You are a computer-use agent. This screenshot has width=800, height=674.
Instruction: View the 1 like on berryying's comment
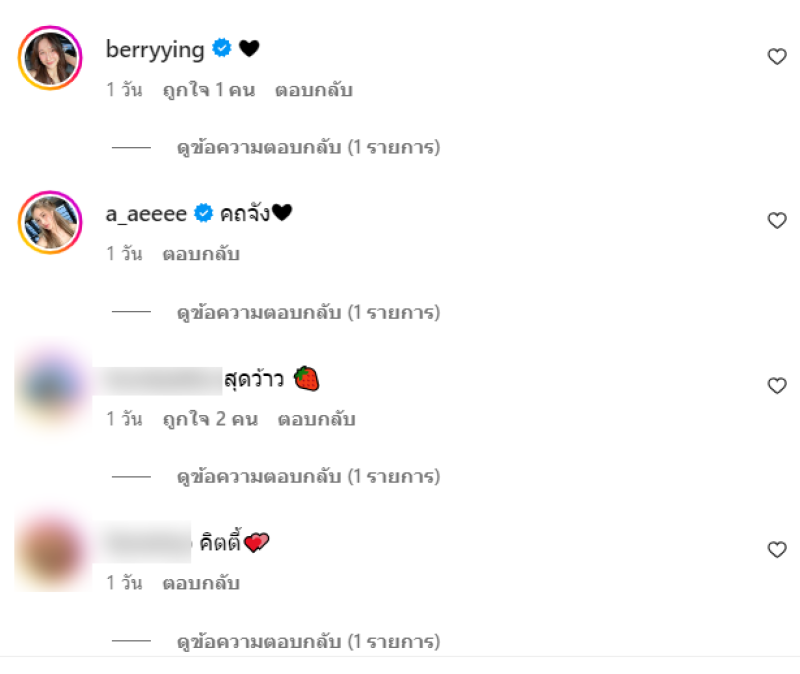[209, 90]
